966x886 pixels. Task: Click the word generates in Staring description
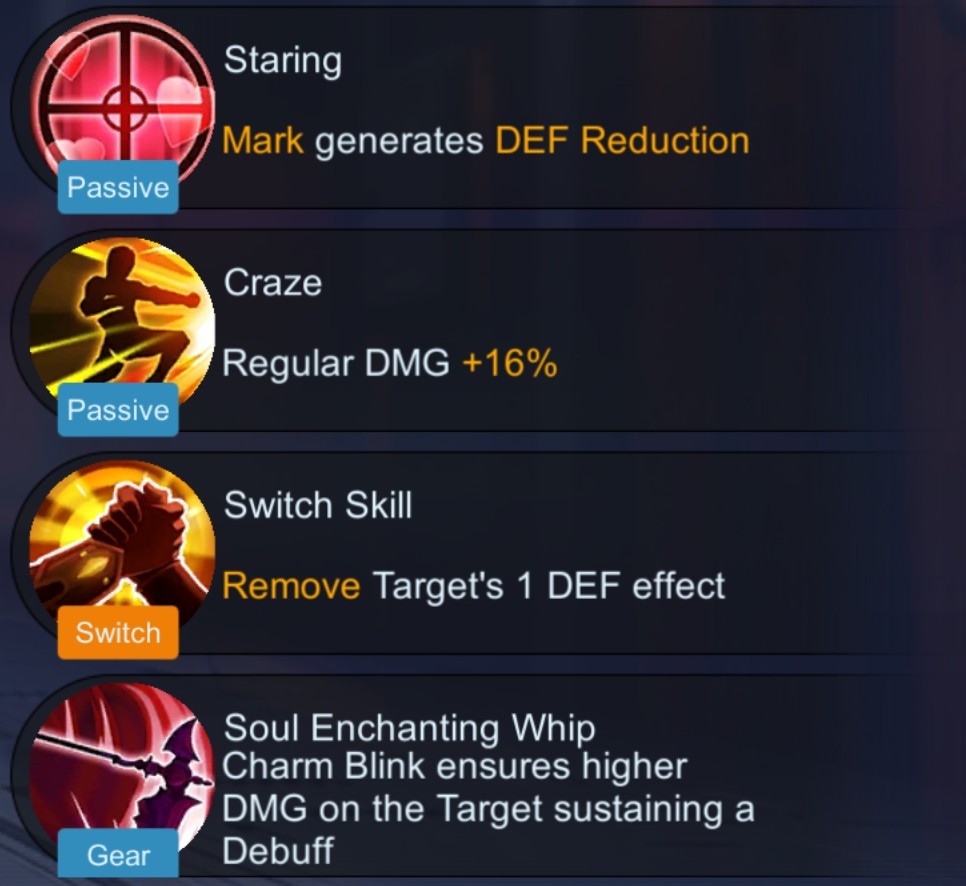tap(399, 142)
